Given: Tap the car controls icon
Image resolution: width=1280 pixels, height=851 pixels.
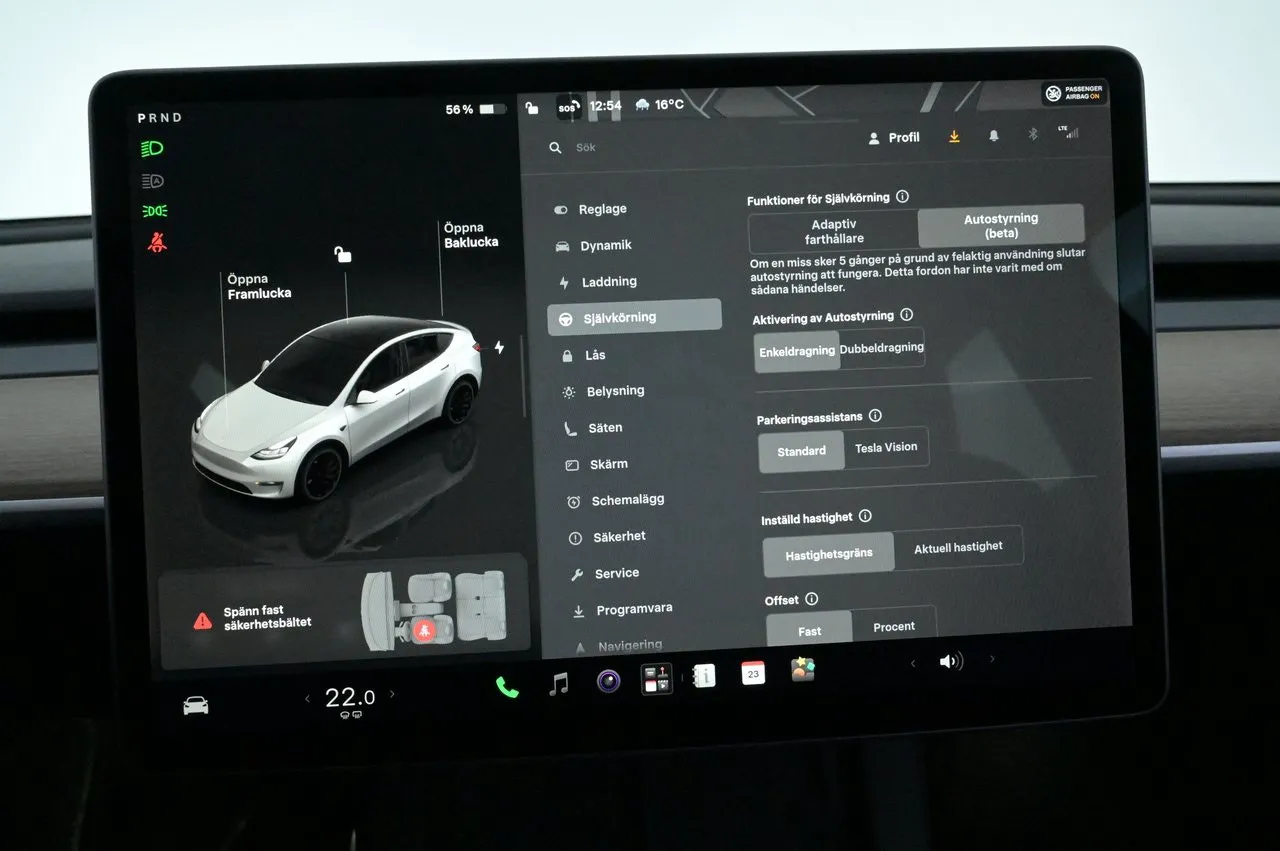Looking at the screenshot, I should [196, 706].
